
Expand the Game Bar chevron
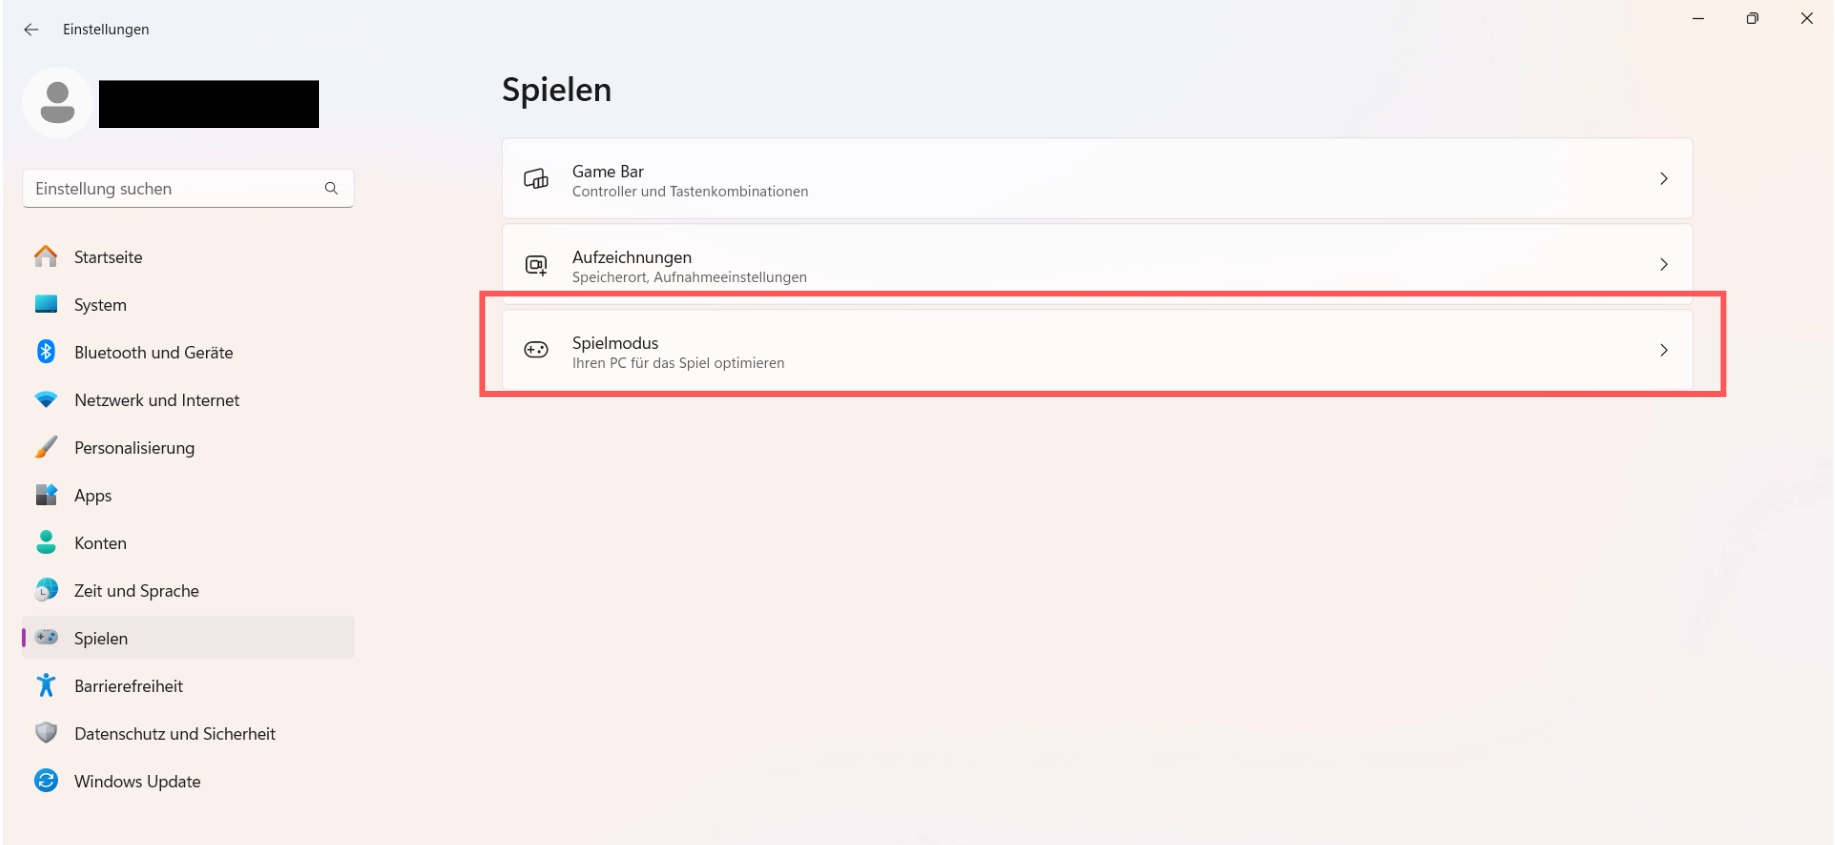(x=1663, y=179)
